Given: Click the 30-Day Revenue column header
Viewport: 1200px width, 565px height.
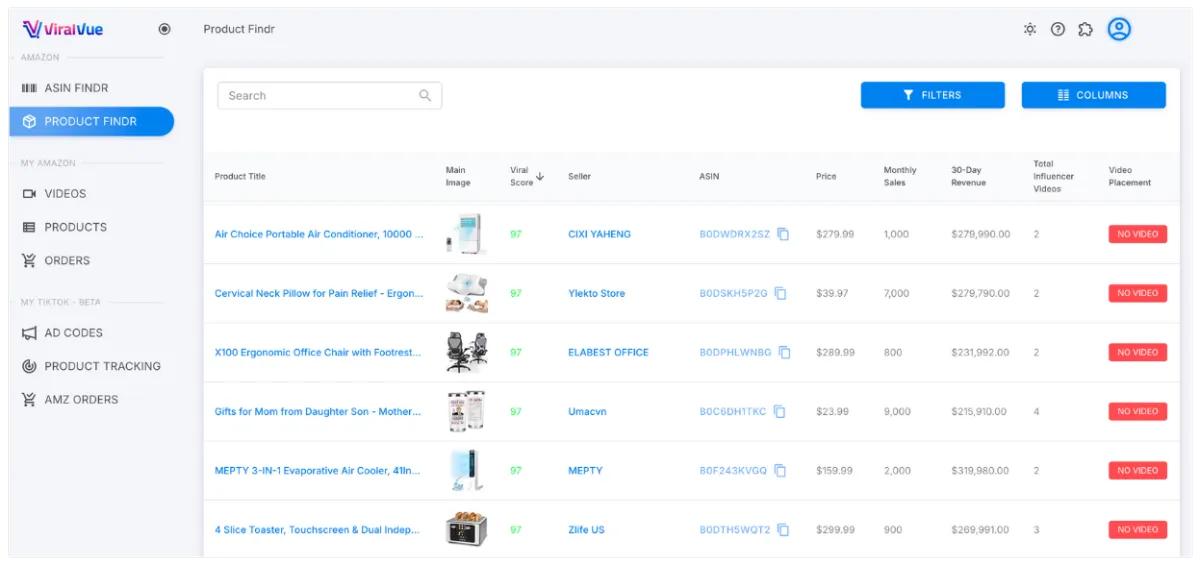Looking at the screenshot, I should tap(968, 176).
